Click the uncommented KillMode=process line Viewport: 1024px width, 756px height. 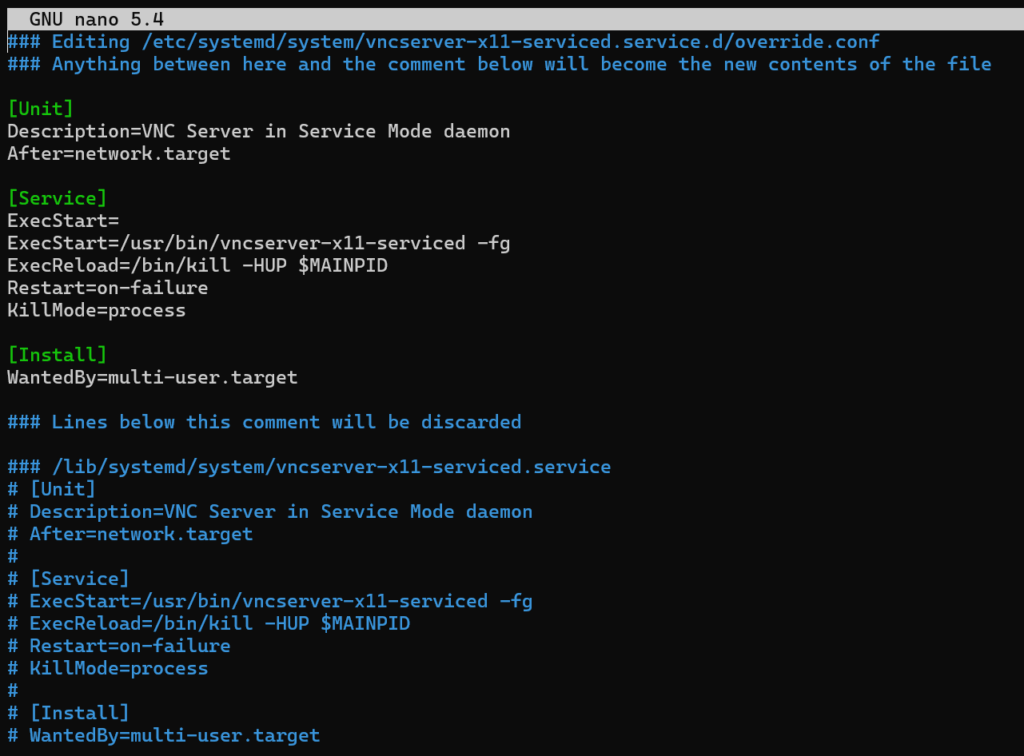coord(97,310)
